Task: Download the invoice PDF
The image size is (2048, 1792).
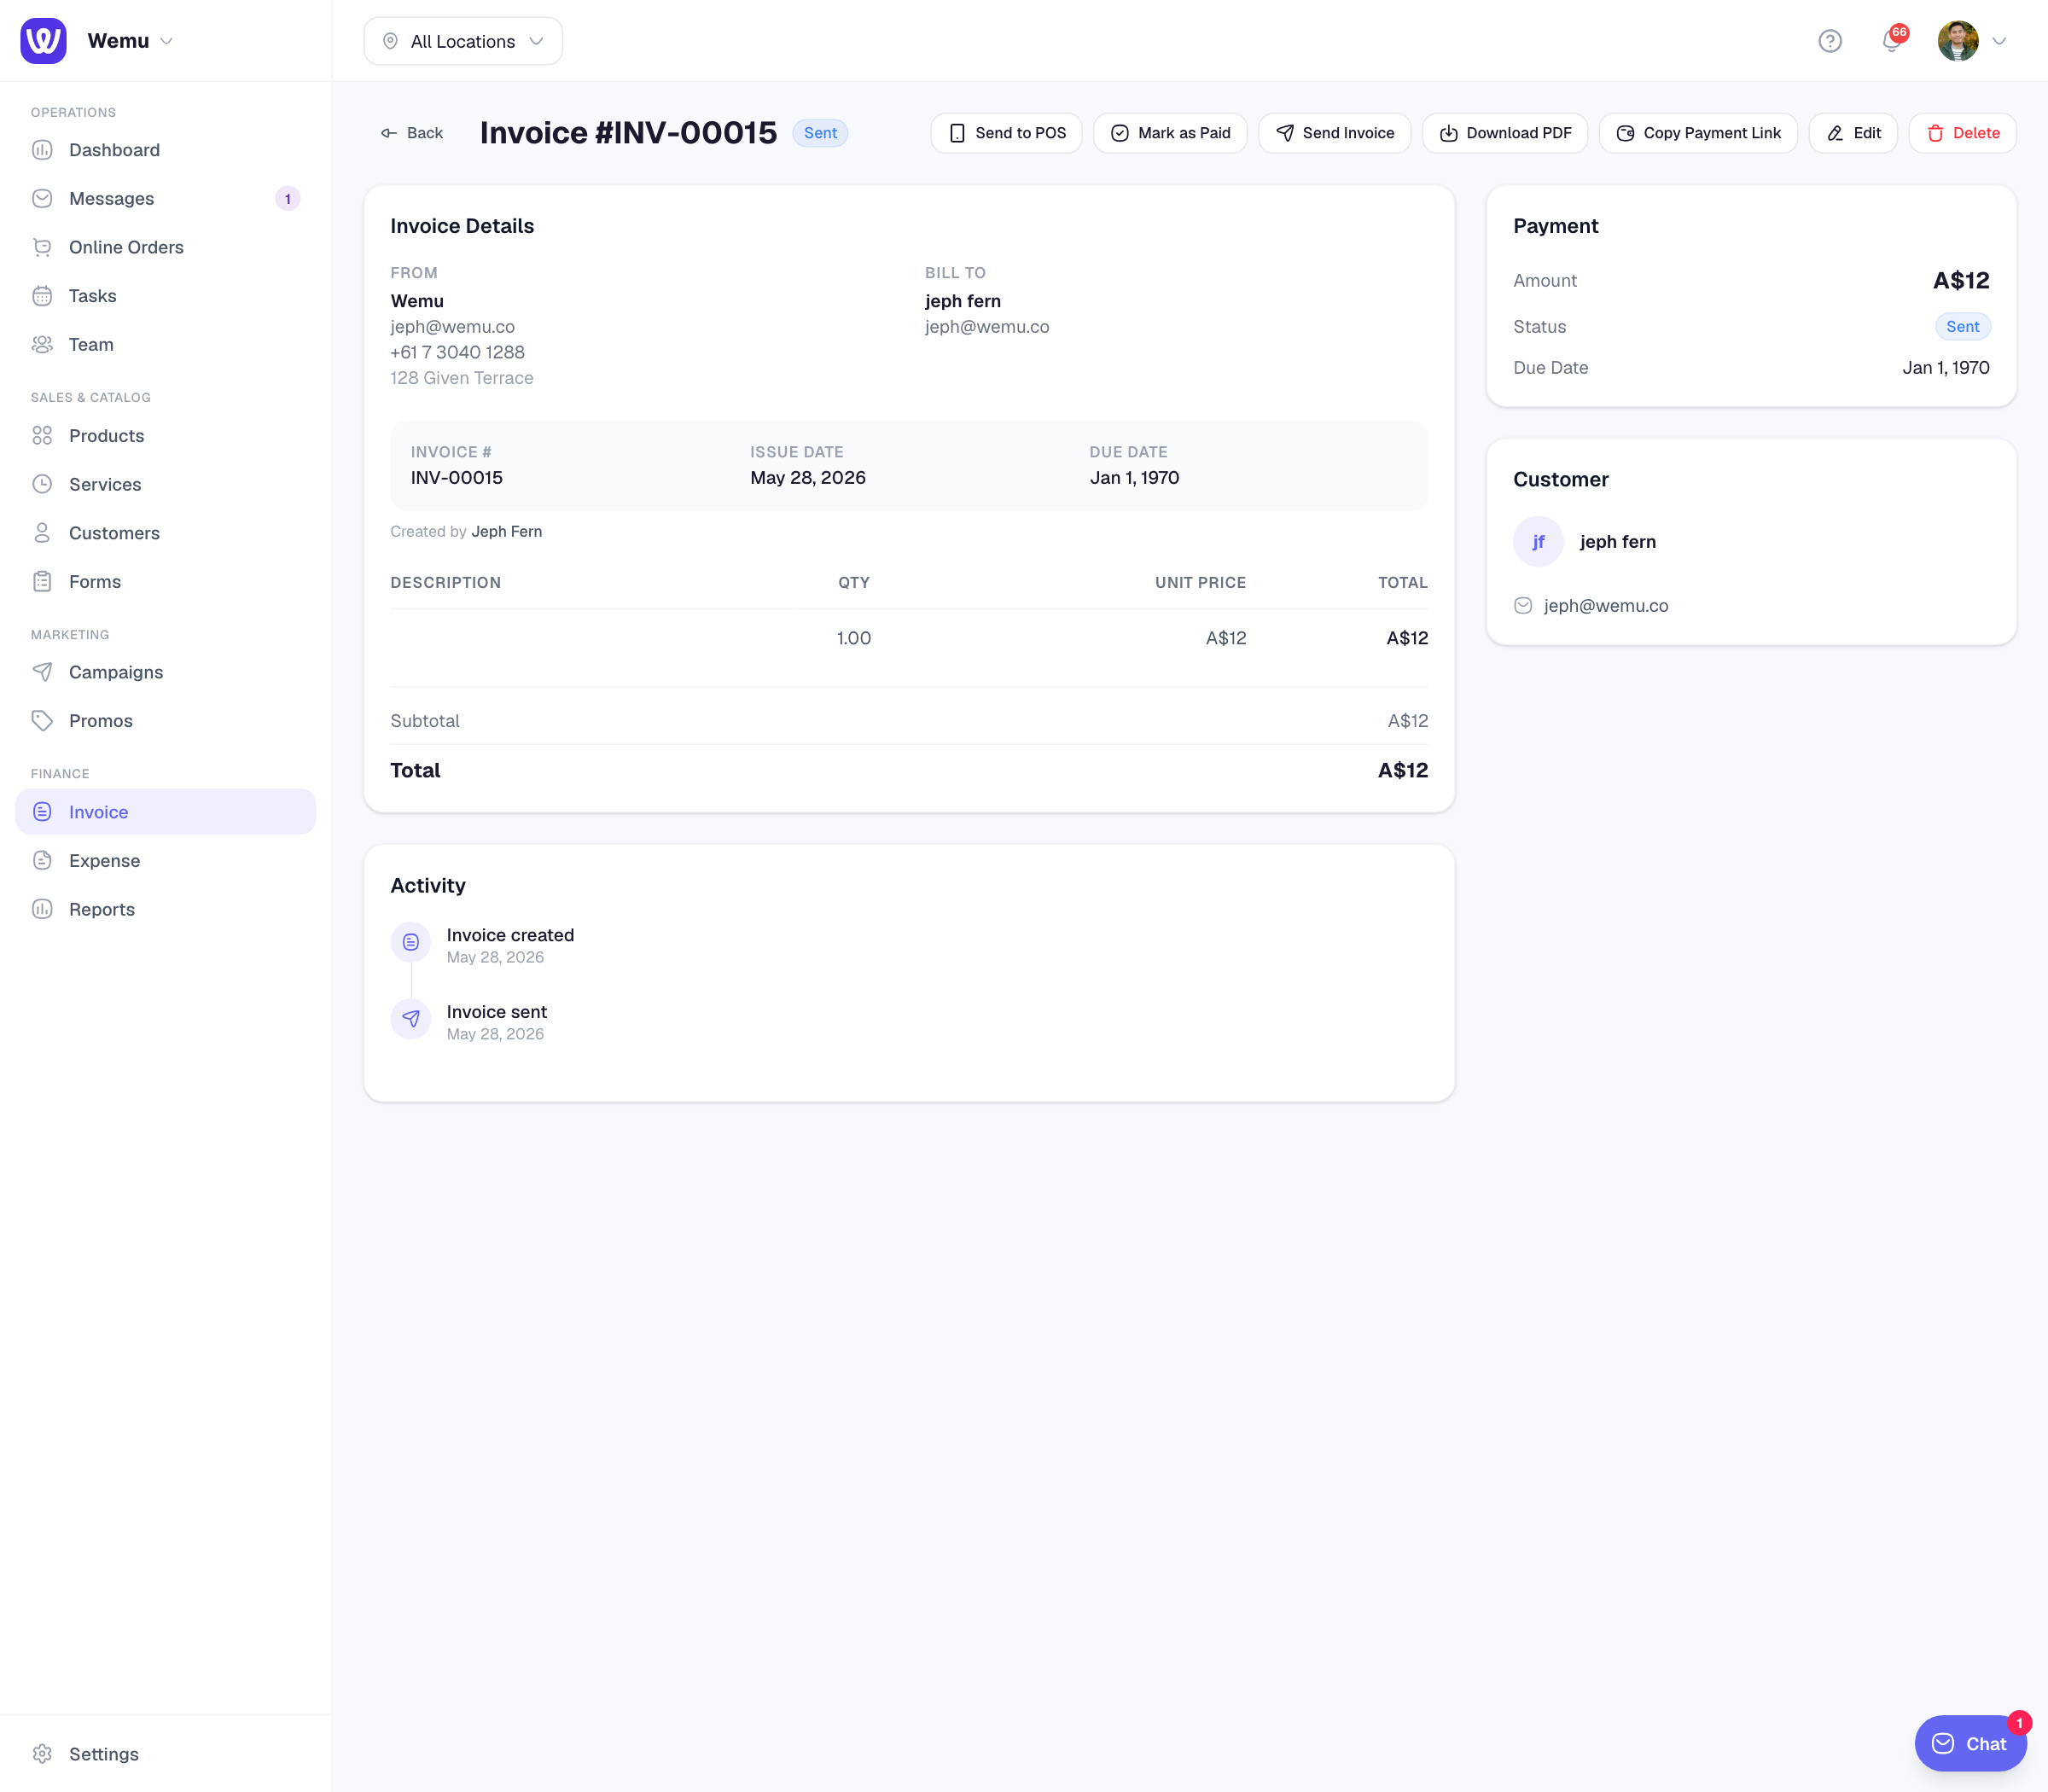Action: click(1504, 133)
